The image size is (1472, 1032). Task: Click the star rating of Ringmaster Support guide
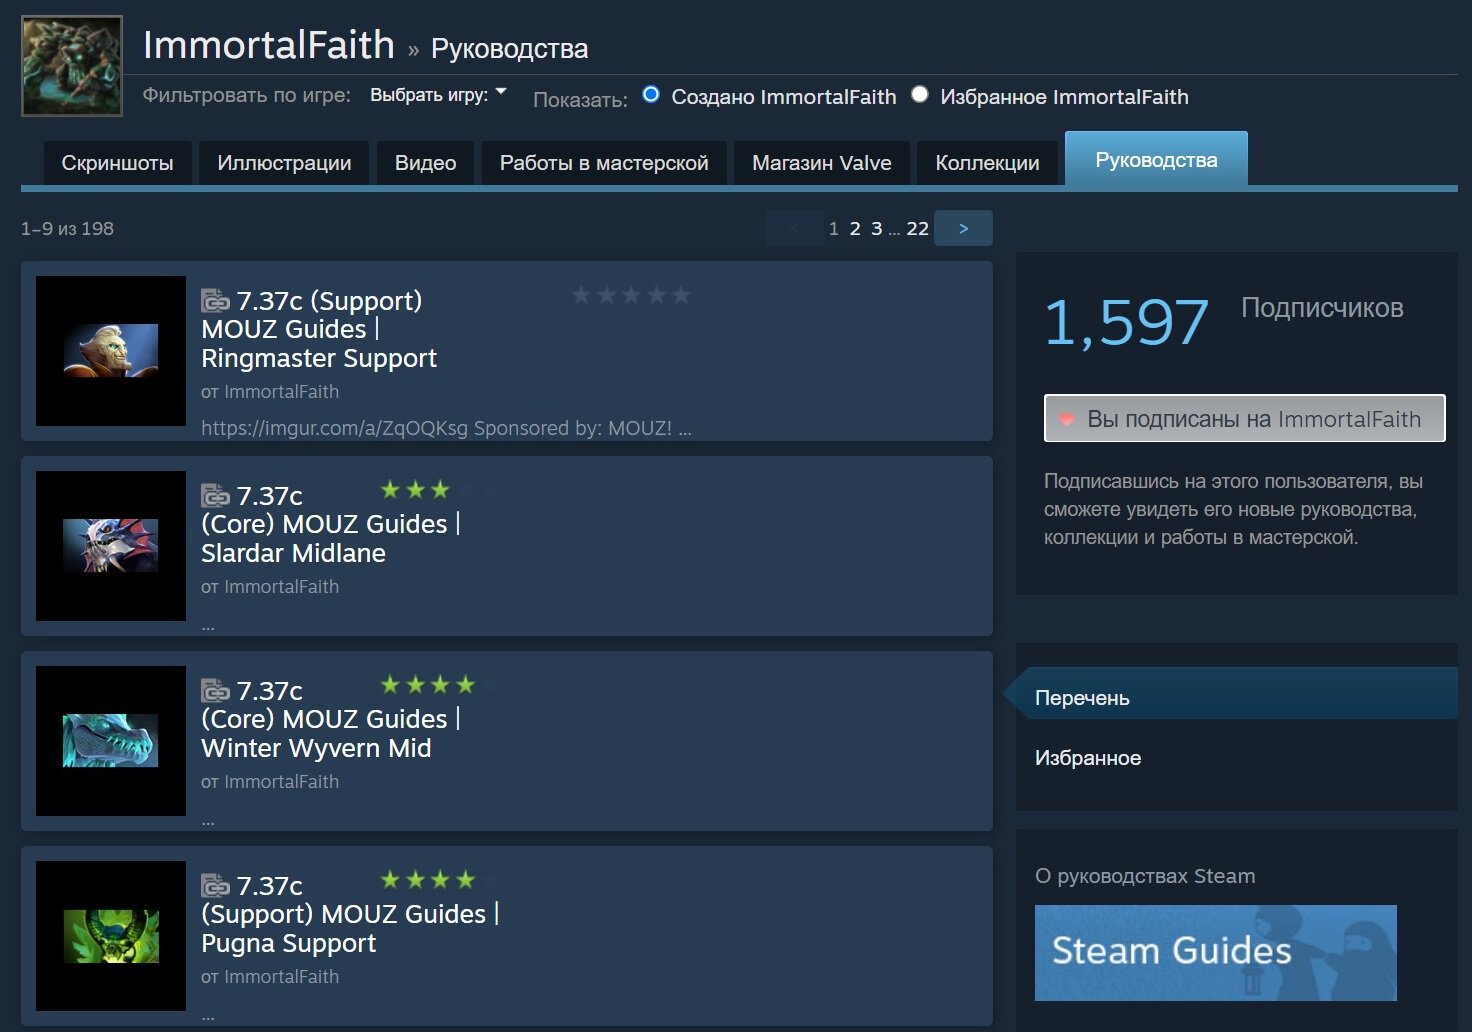[631, 295]
